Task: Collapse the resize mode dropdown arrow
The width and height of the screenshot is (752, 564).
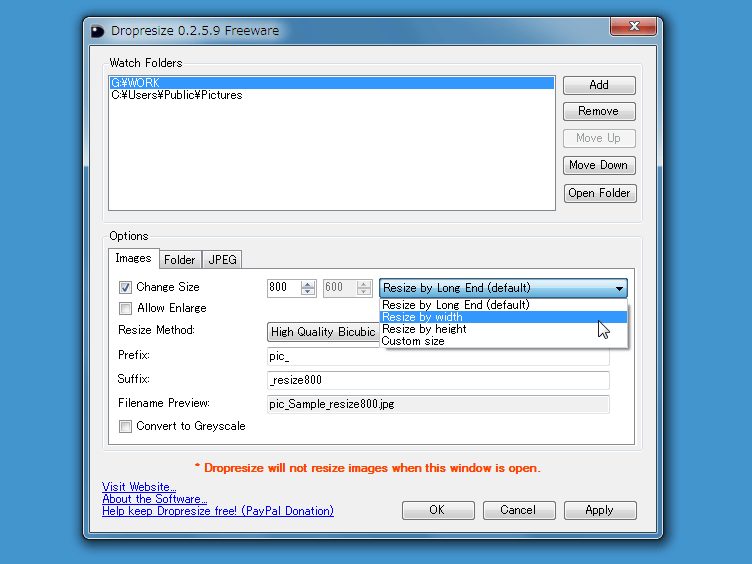Action: click(619, 288)
